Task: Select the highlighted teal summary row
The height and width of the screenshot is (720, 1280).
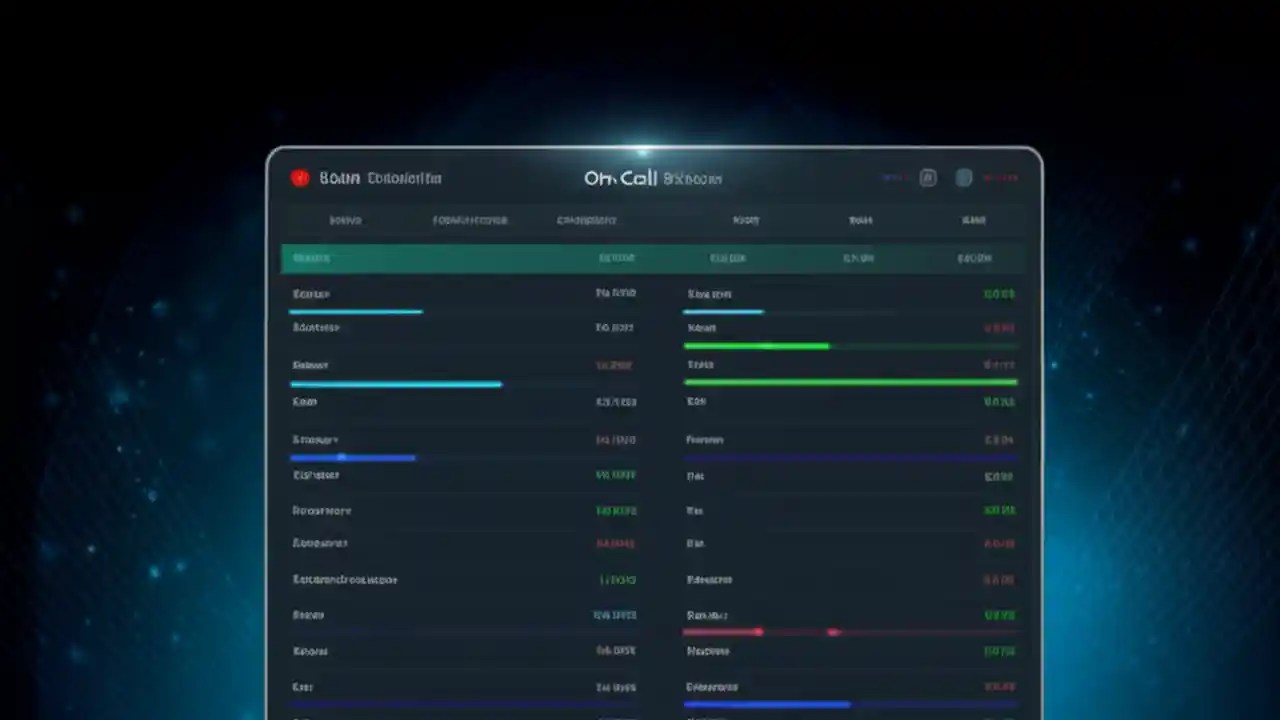Action: tap(652, 258)
